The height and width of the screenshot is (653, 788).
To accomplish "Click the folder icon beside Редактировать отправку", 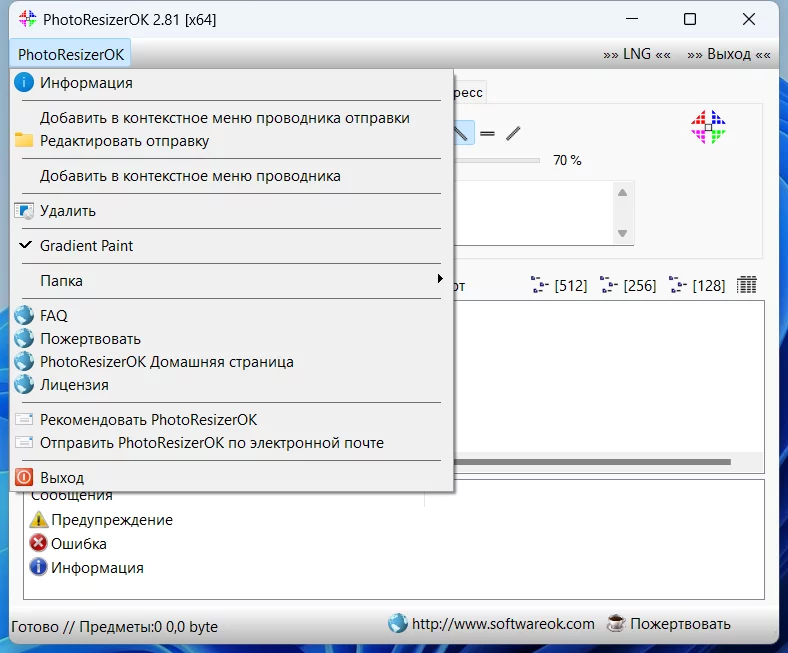I will 24,140.
